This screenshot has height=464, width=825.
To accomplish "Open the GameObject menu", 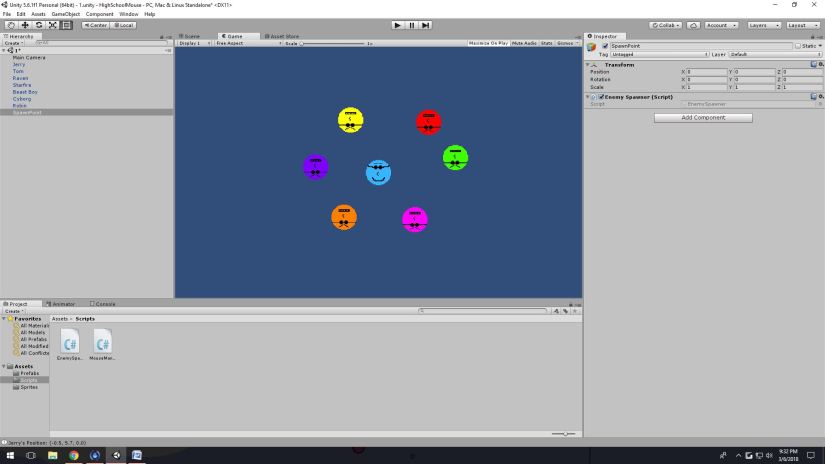I will tap(65, 14).
